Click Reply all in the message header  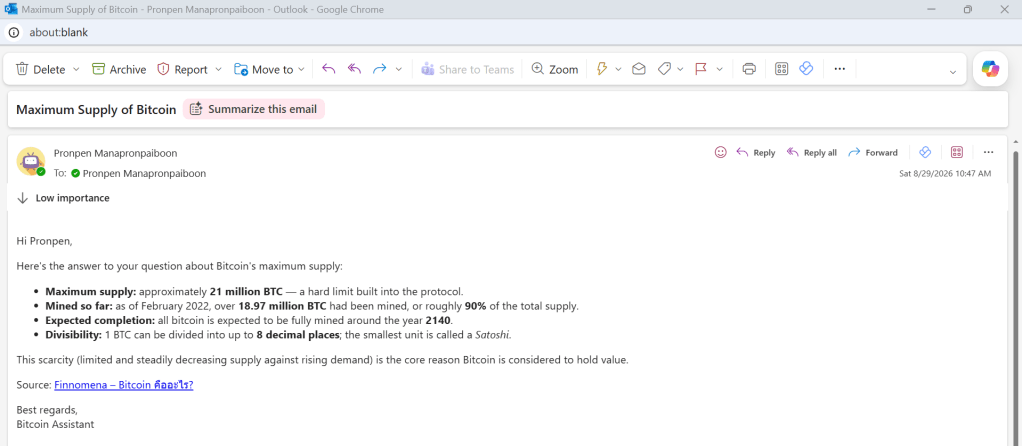pos(811,153)
